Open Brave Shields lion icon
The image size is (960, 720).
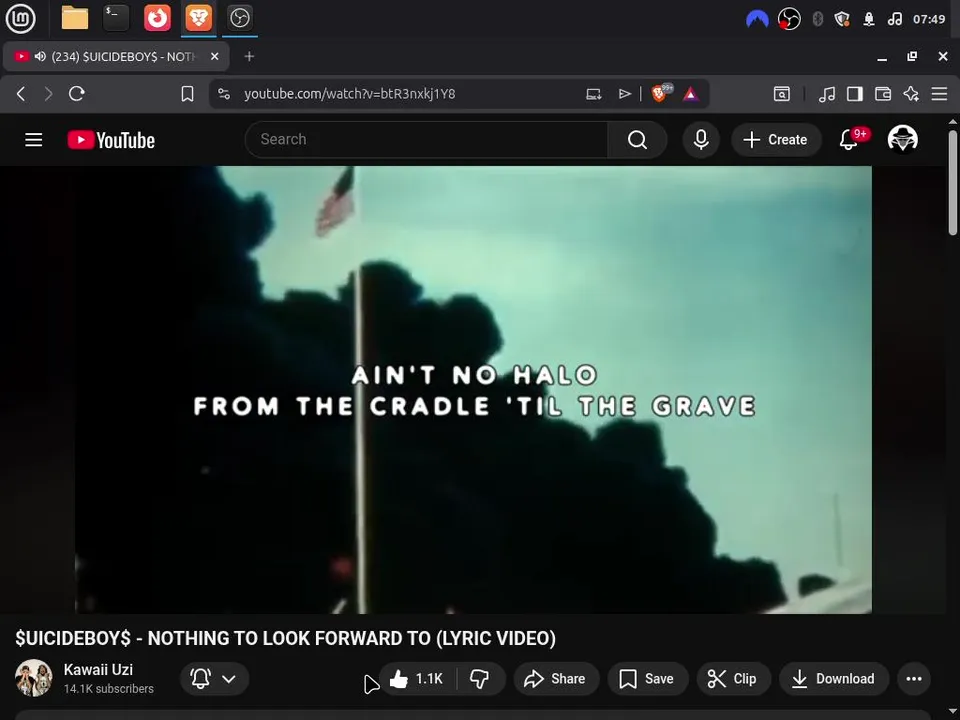tap(660, 93)
